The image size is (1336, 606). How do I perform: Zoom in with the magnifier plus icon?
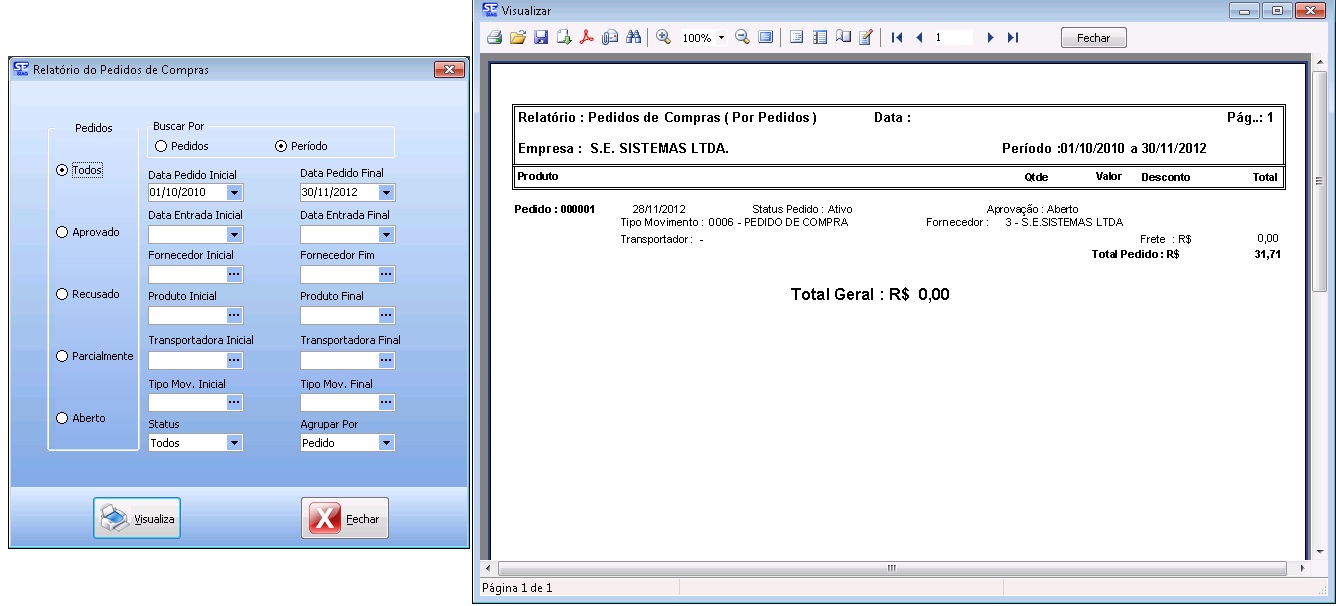click(663, 38)
